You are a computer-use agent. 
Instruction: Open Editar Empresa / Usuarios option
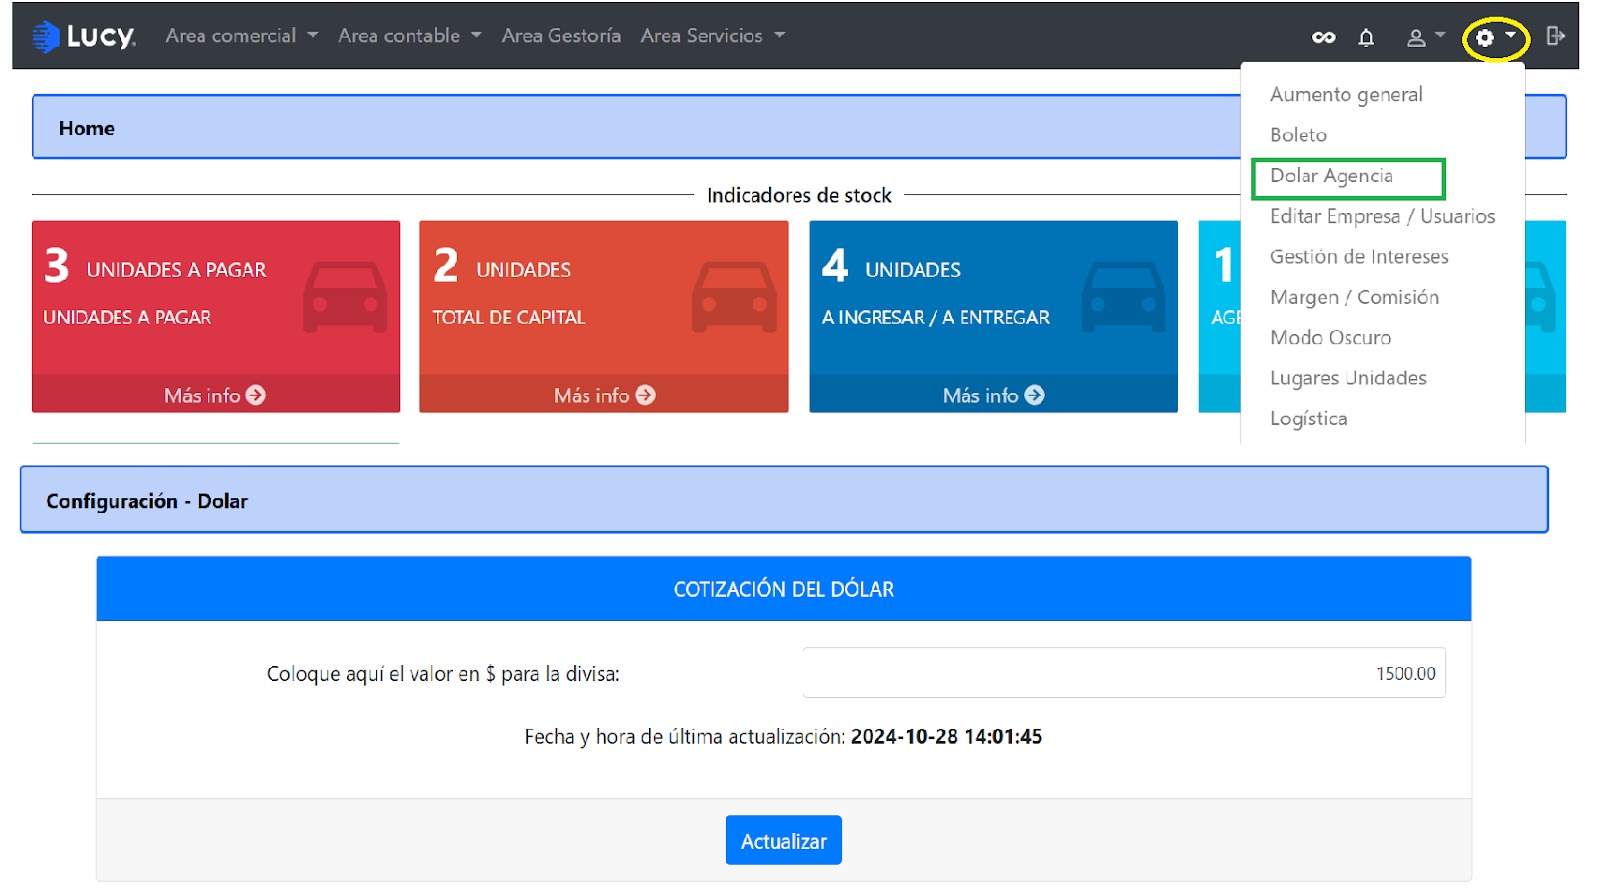(1382, 216)
